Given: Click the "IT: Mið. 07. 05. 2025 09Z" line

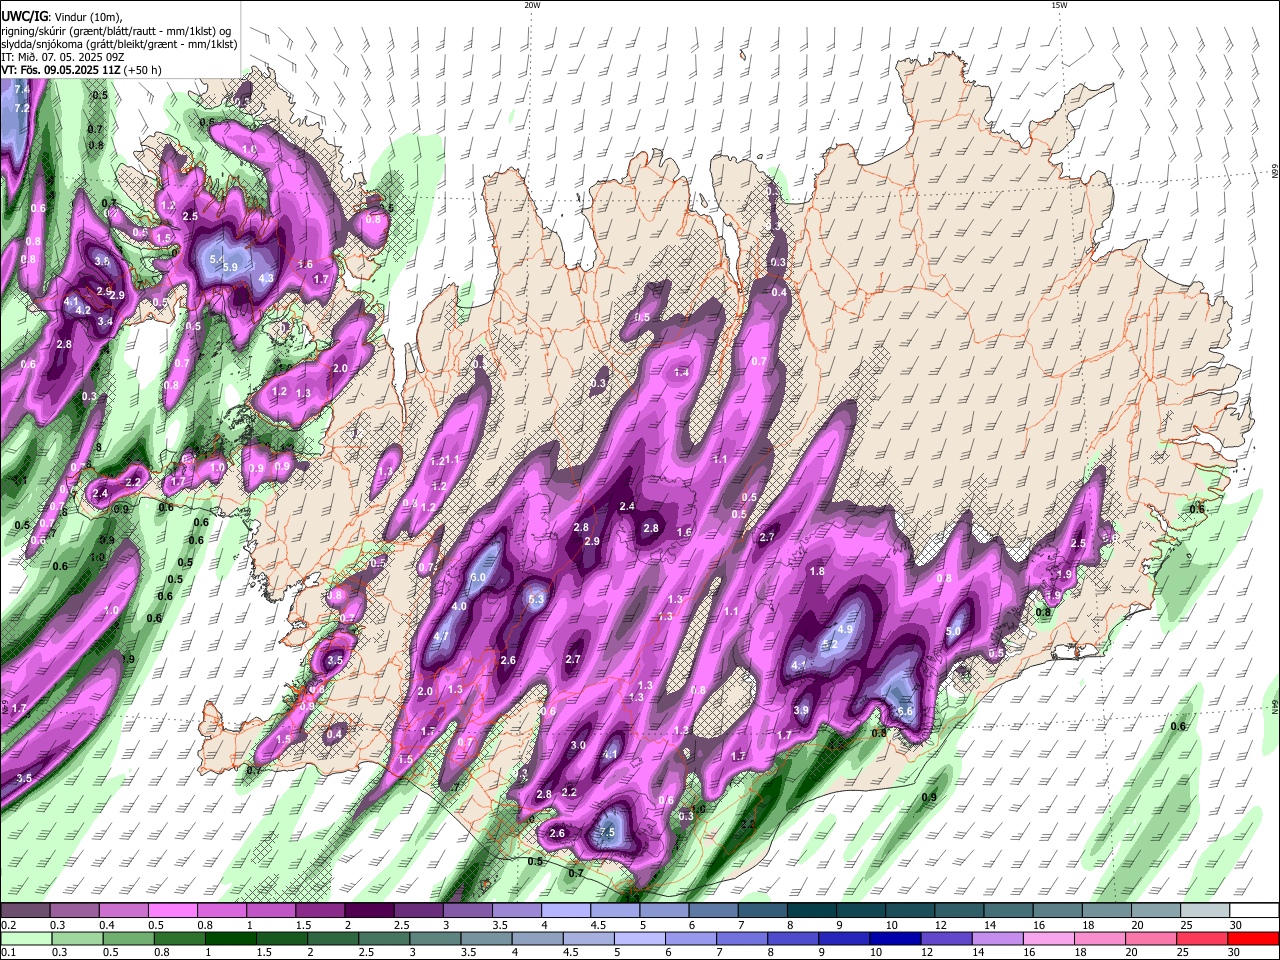Looking at the screenshot, I should tap(62, 57).
